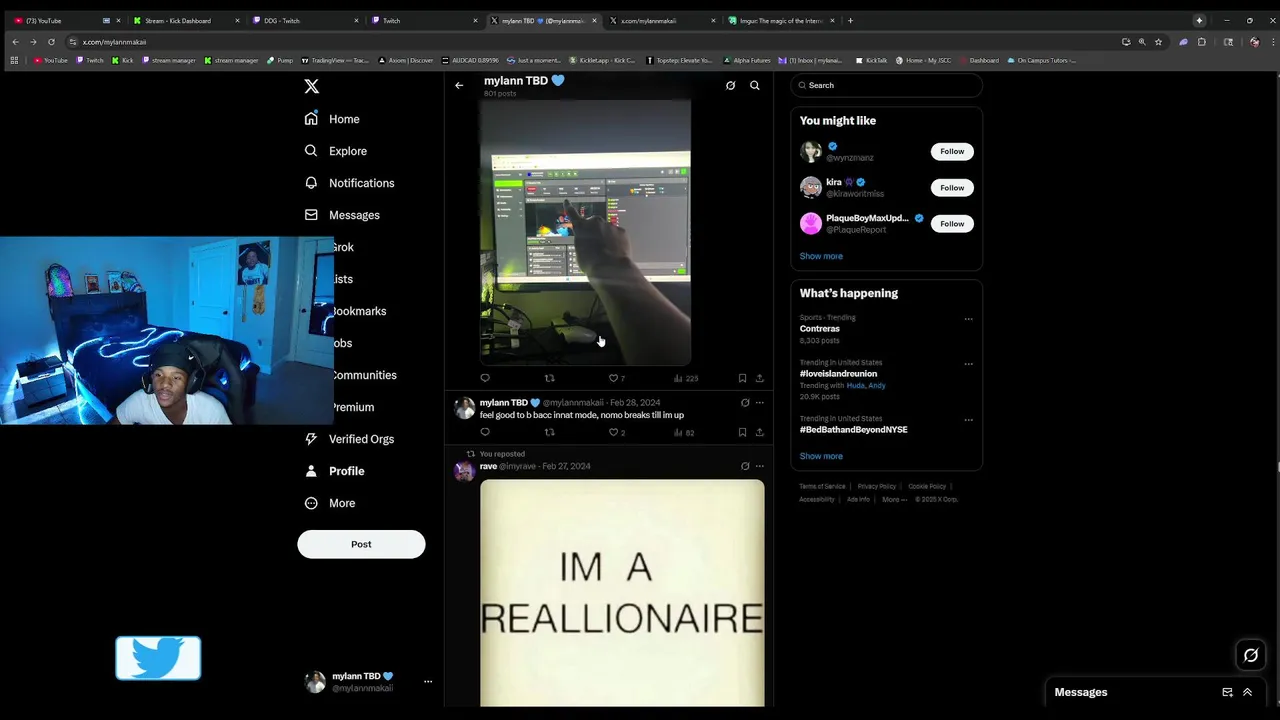Click the Messages envelope icon
The image size is (1280, 720).
[311, 215]
